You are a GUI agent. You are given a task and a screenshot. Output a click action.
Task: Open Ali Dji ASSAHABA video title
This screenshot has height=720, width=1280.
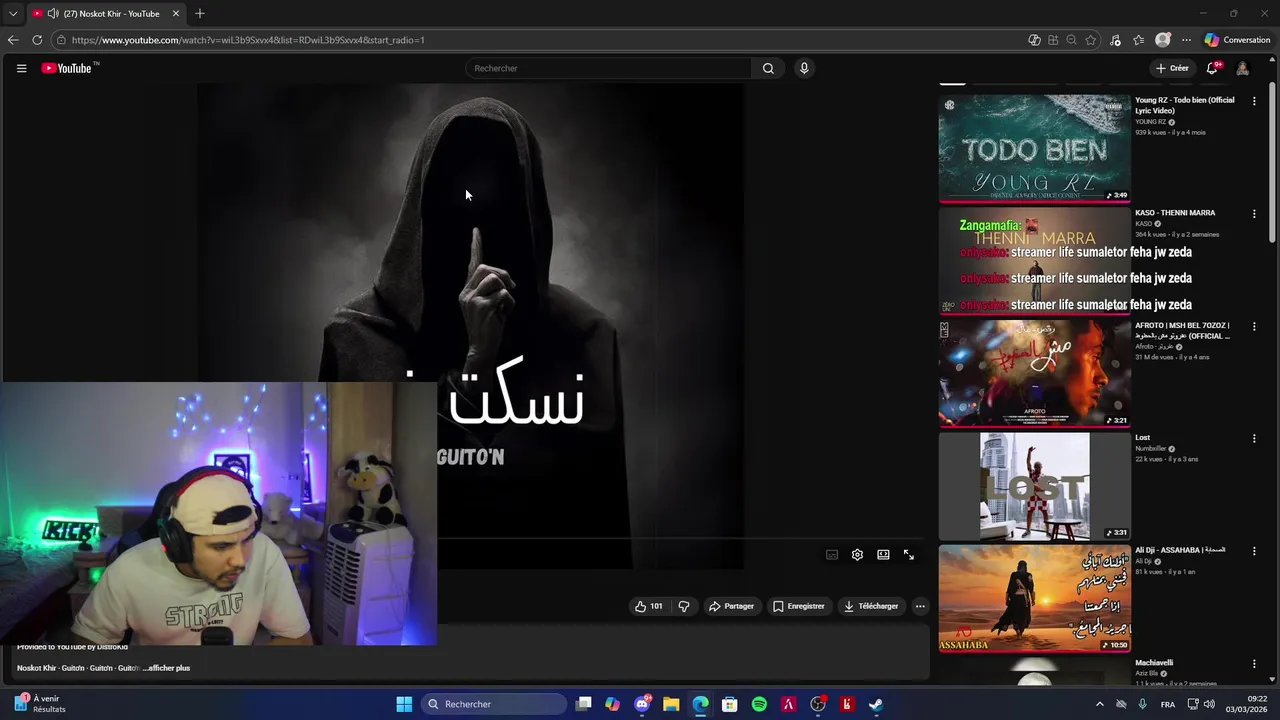coord(1180,550)
